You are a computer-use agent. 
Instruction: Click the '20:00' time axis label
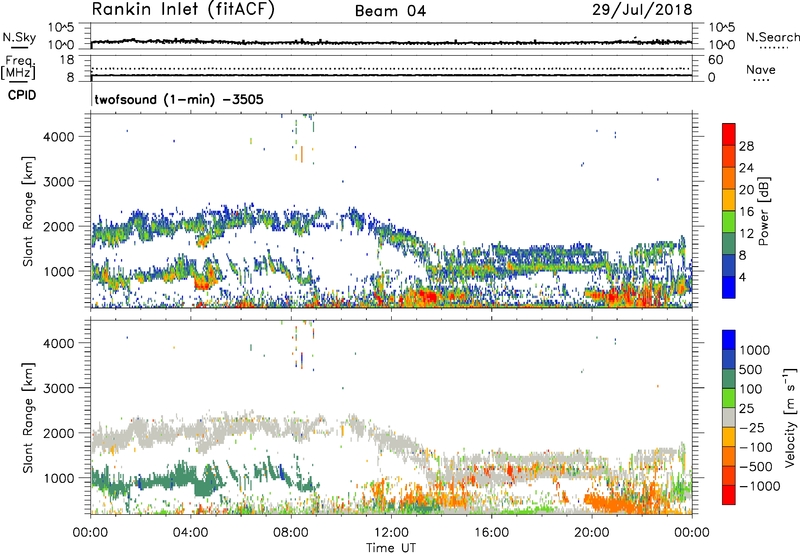pos(592,533)
